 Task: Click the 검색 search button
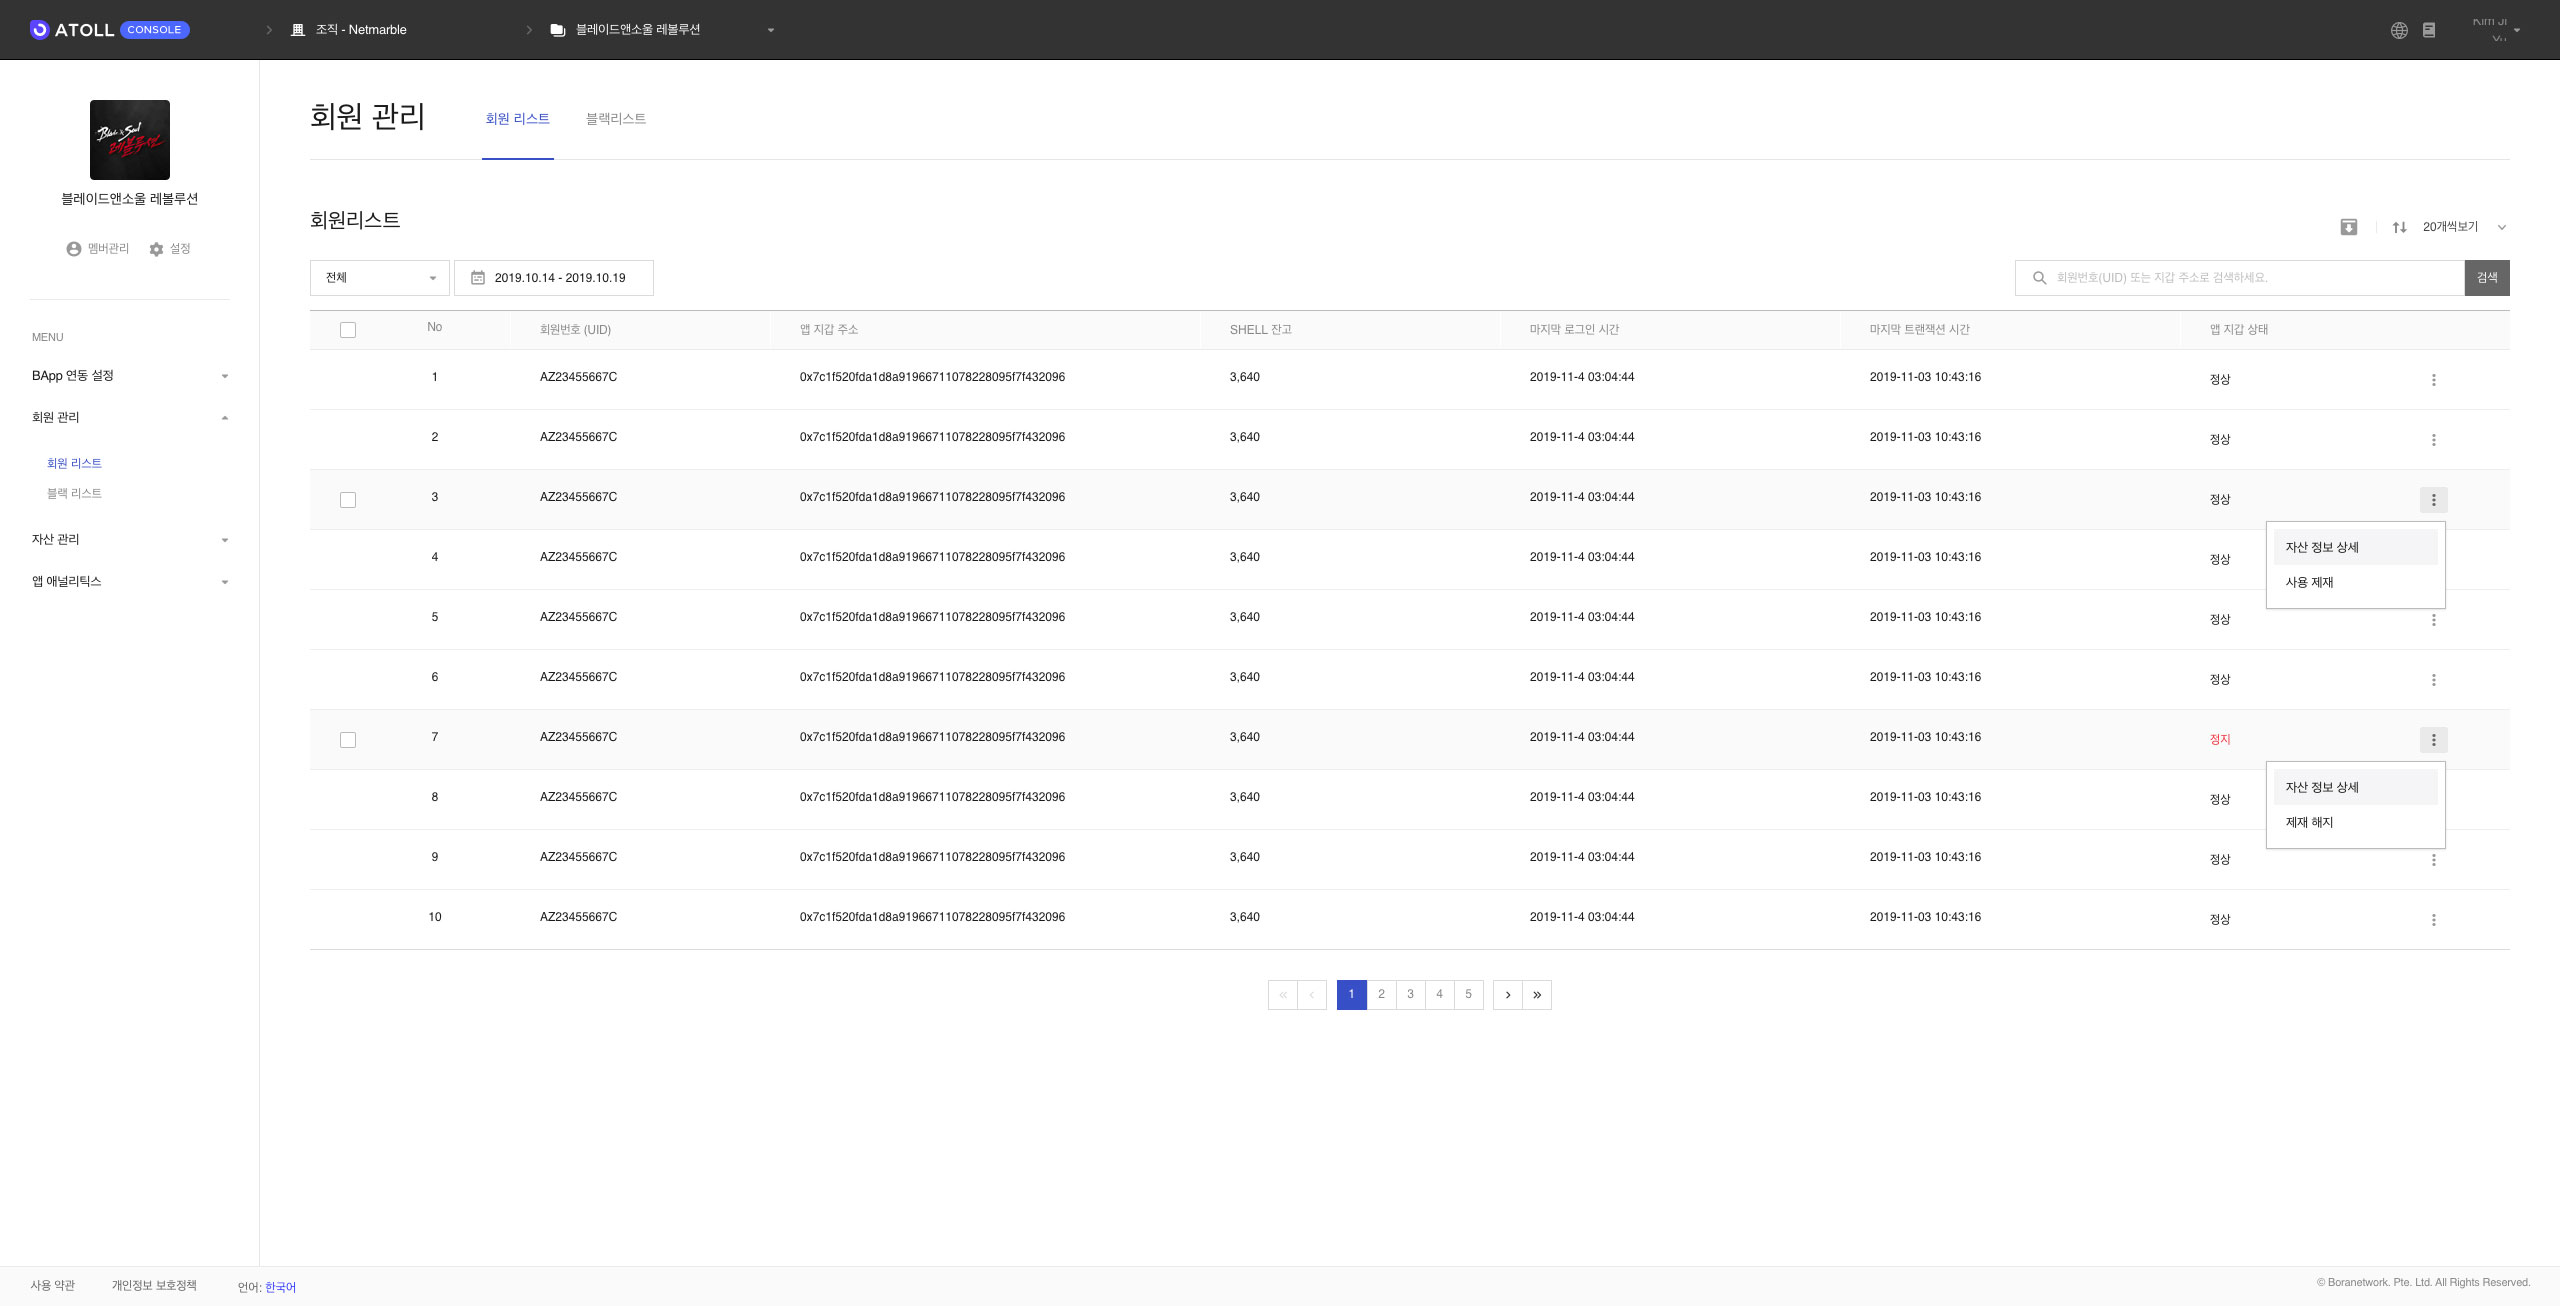pyautogui.click(x=2486, y=278)
